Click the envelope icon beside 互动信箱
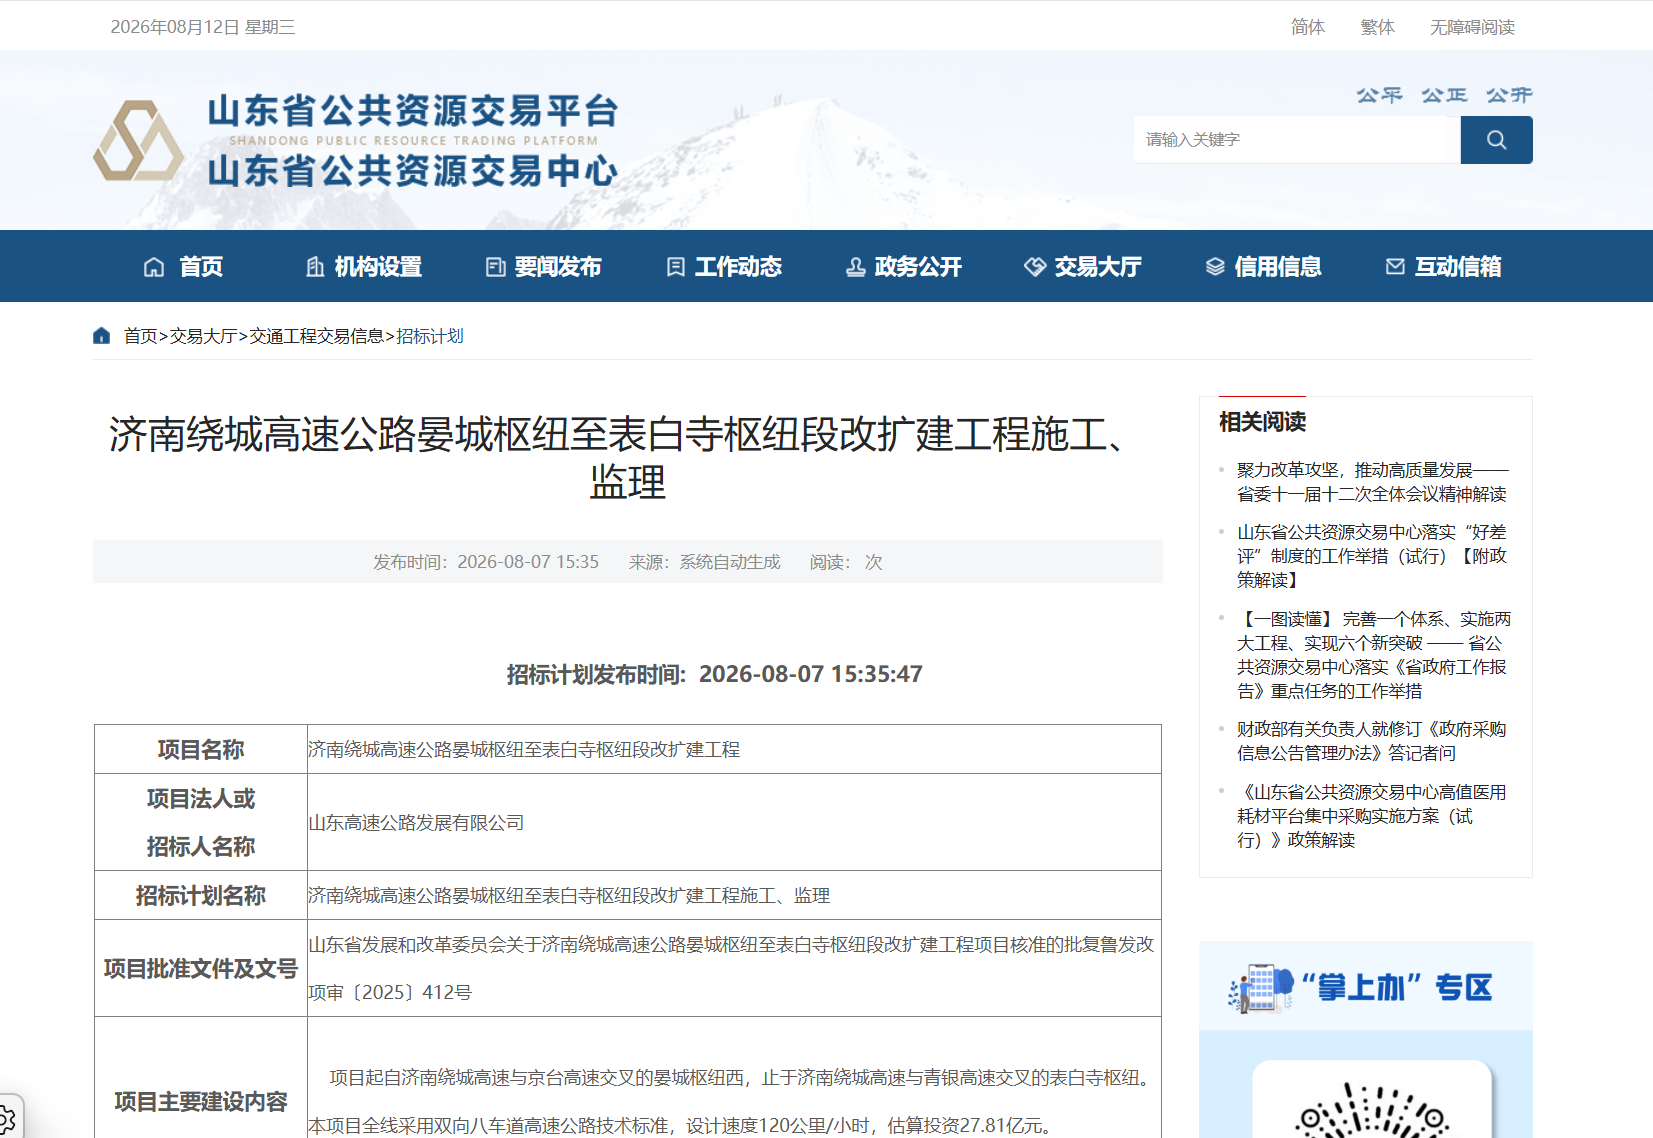 [1395, 267]
